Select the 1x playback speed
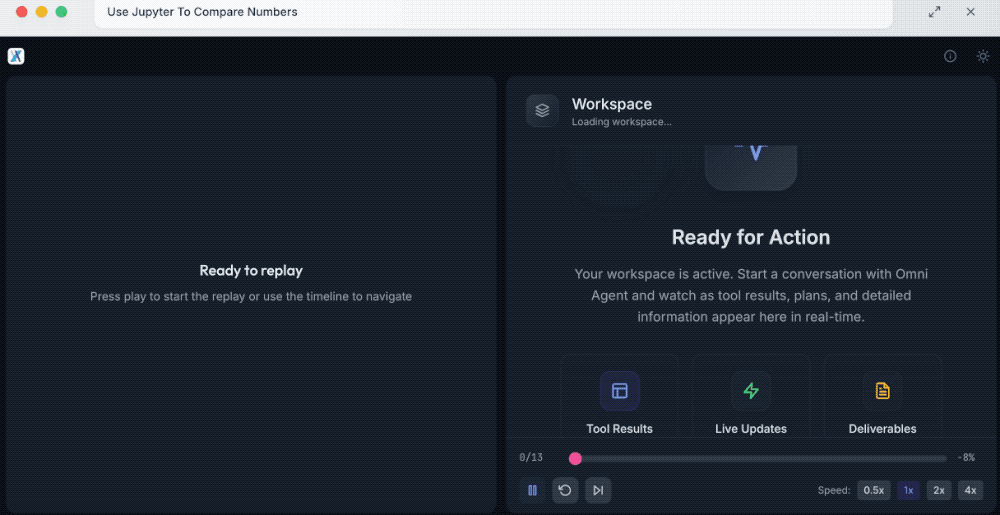This screenshot has width=1000, height=515. coord(909,490)
